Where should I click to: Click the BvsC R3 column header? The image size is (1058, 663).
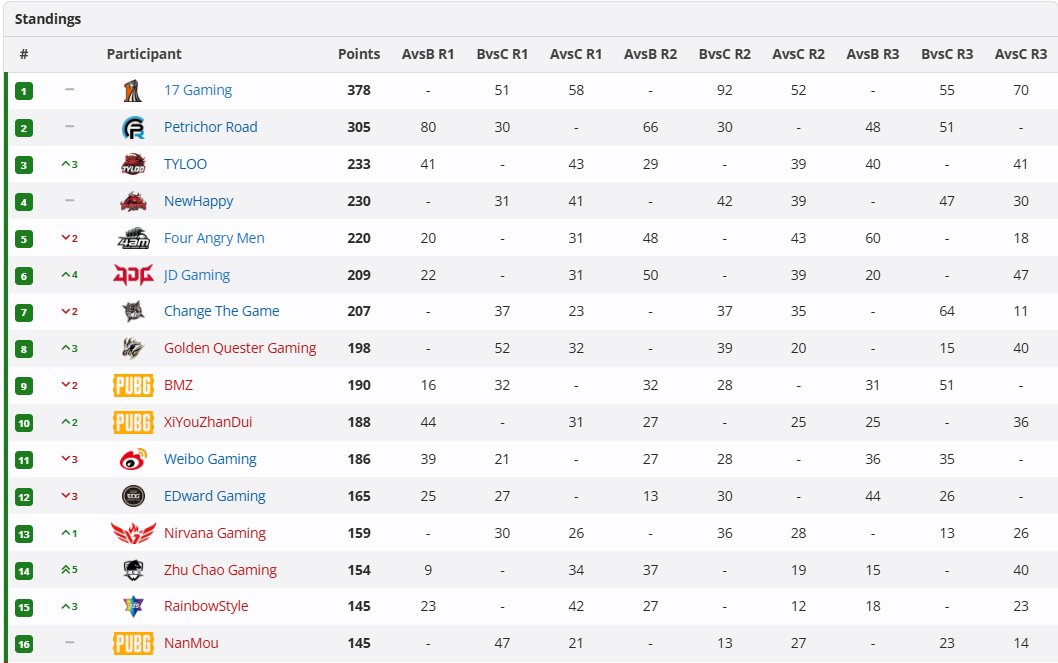click(947, 54)
